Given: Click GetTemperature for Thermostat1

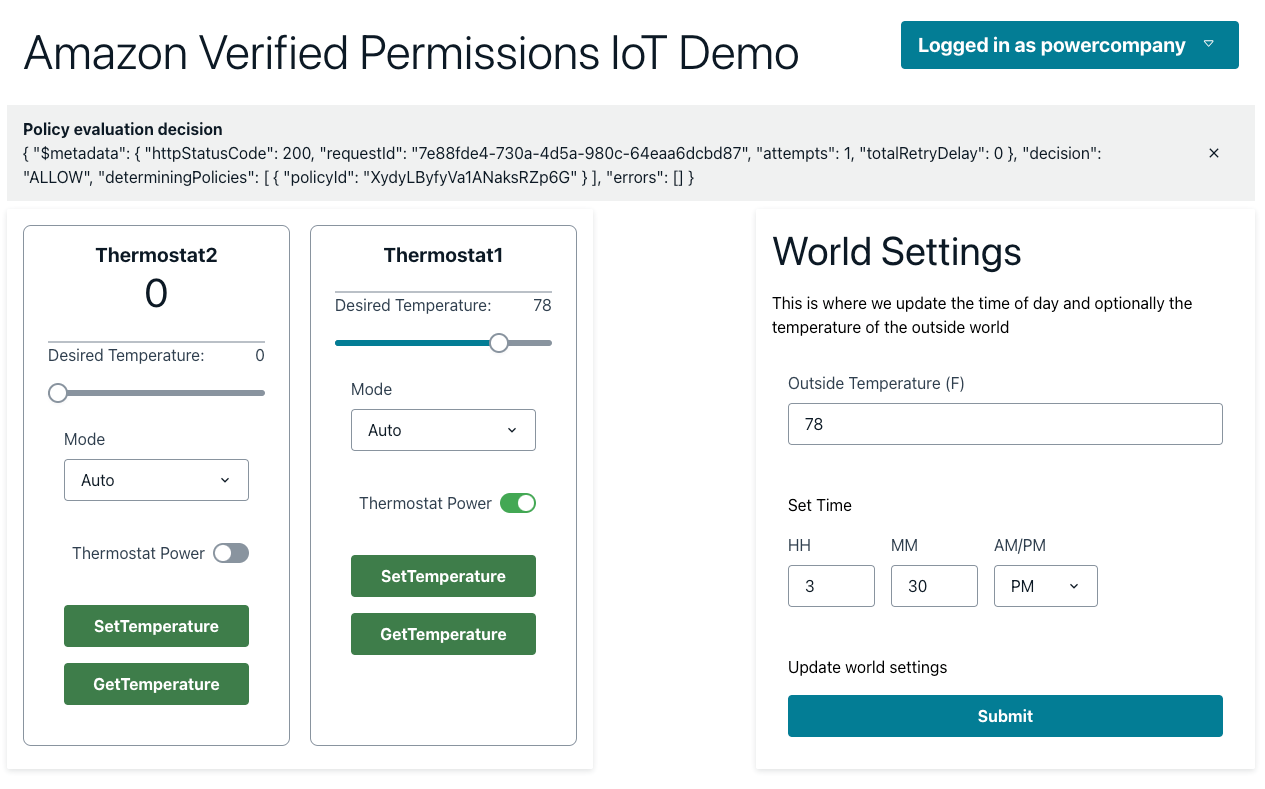Looking at the screenshot, I should (x=443, y=634).
